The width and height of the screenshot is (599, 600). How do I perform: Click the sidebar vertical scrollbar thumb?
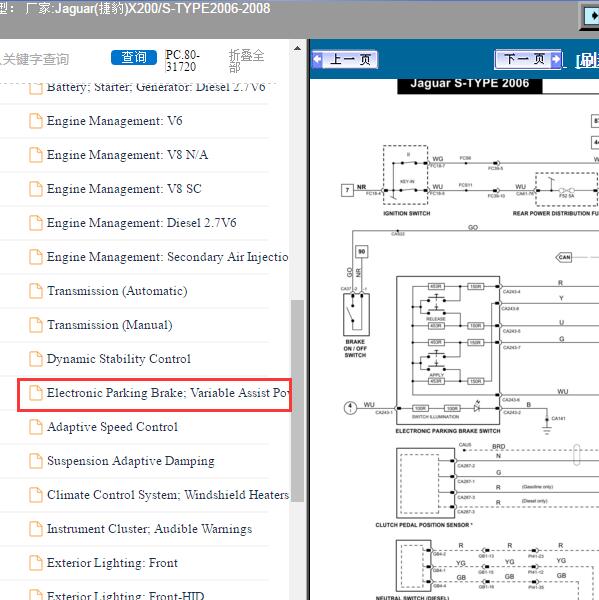[x=297, y=401]
